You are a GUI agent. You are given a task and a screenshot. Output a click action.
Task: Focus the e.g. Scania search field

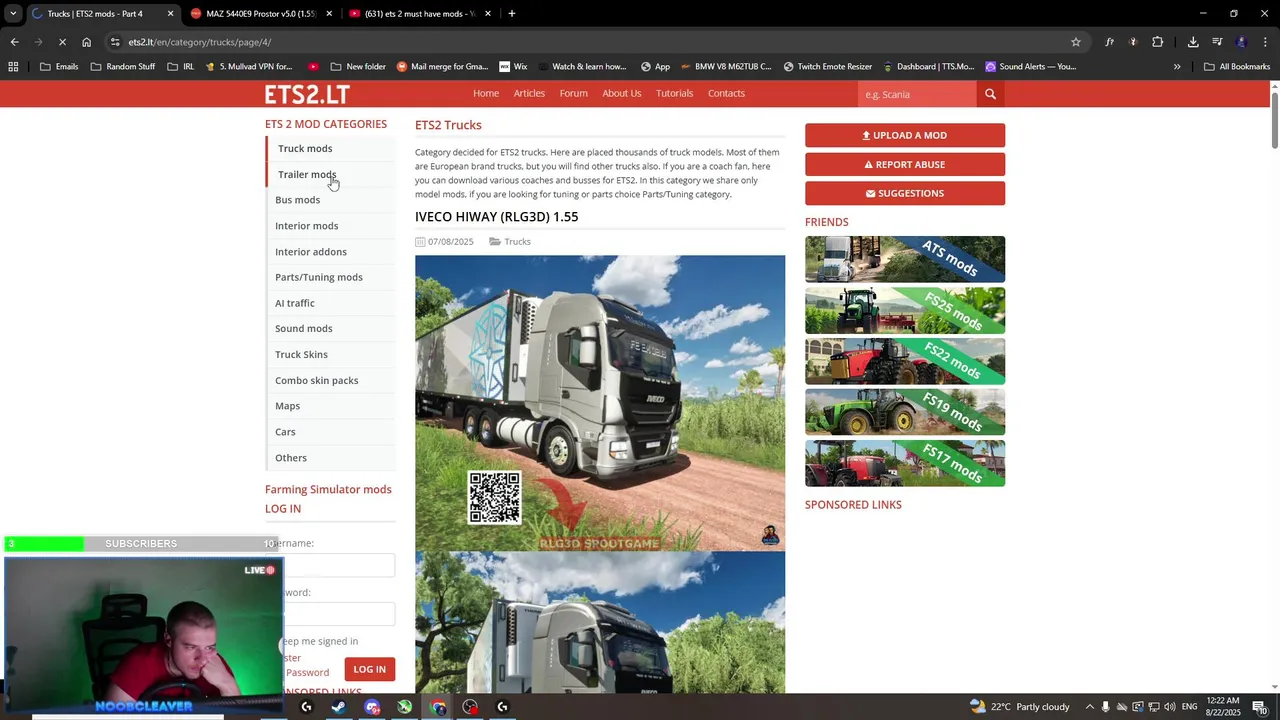(x=917, y=94)
